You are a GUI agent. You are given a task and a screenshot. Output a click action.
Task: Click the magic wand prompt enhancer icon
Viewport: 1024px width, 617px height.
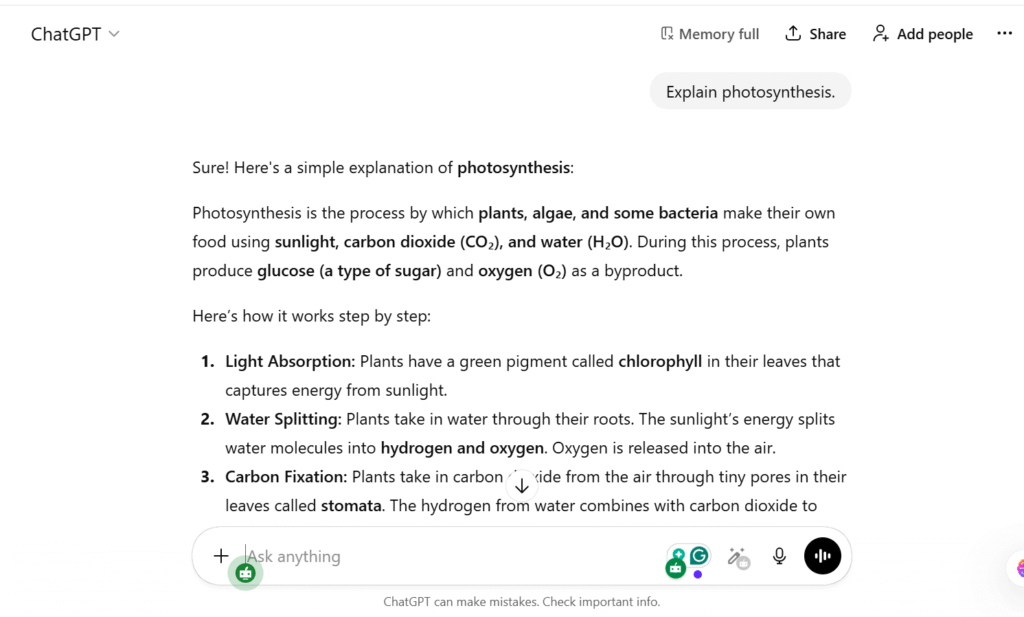pyautogui.click(x=738, y=558)
